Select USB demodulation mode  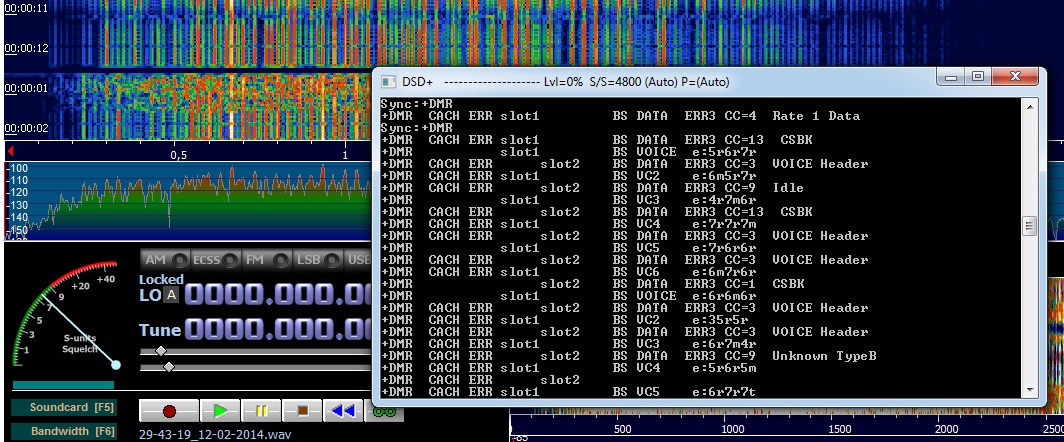tap(358, 260)
